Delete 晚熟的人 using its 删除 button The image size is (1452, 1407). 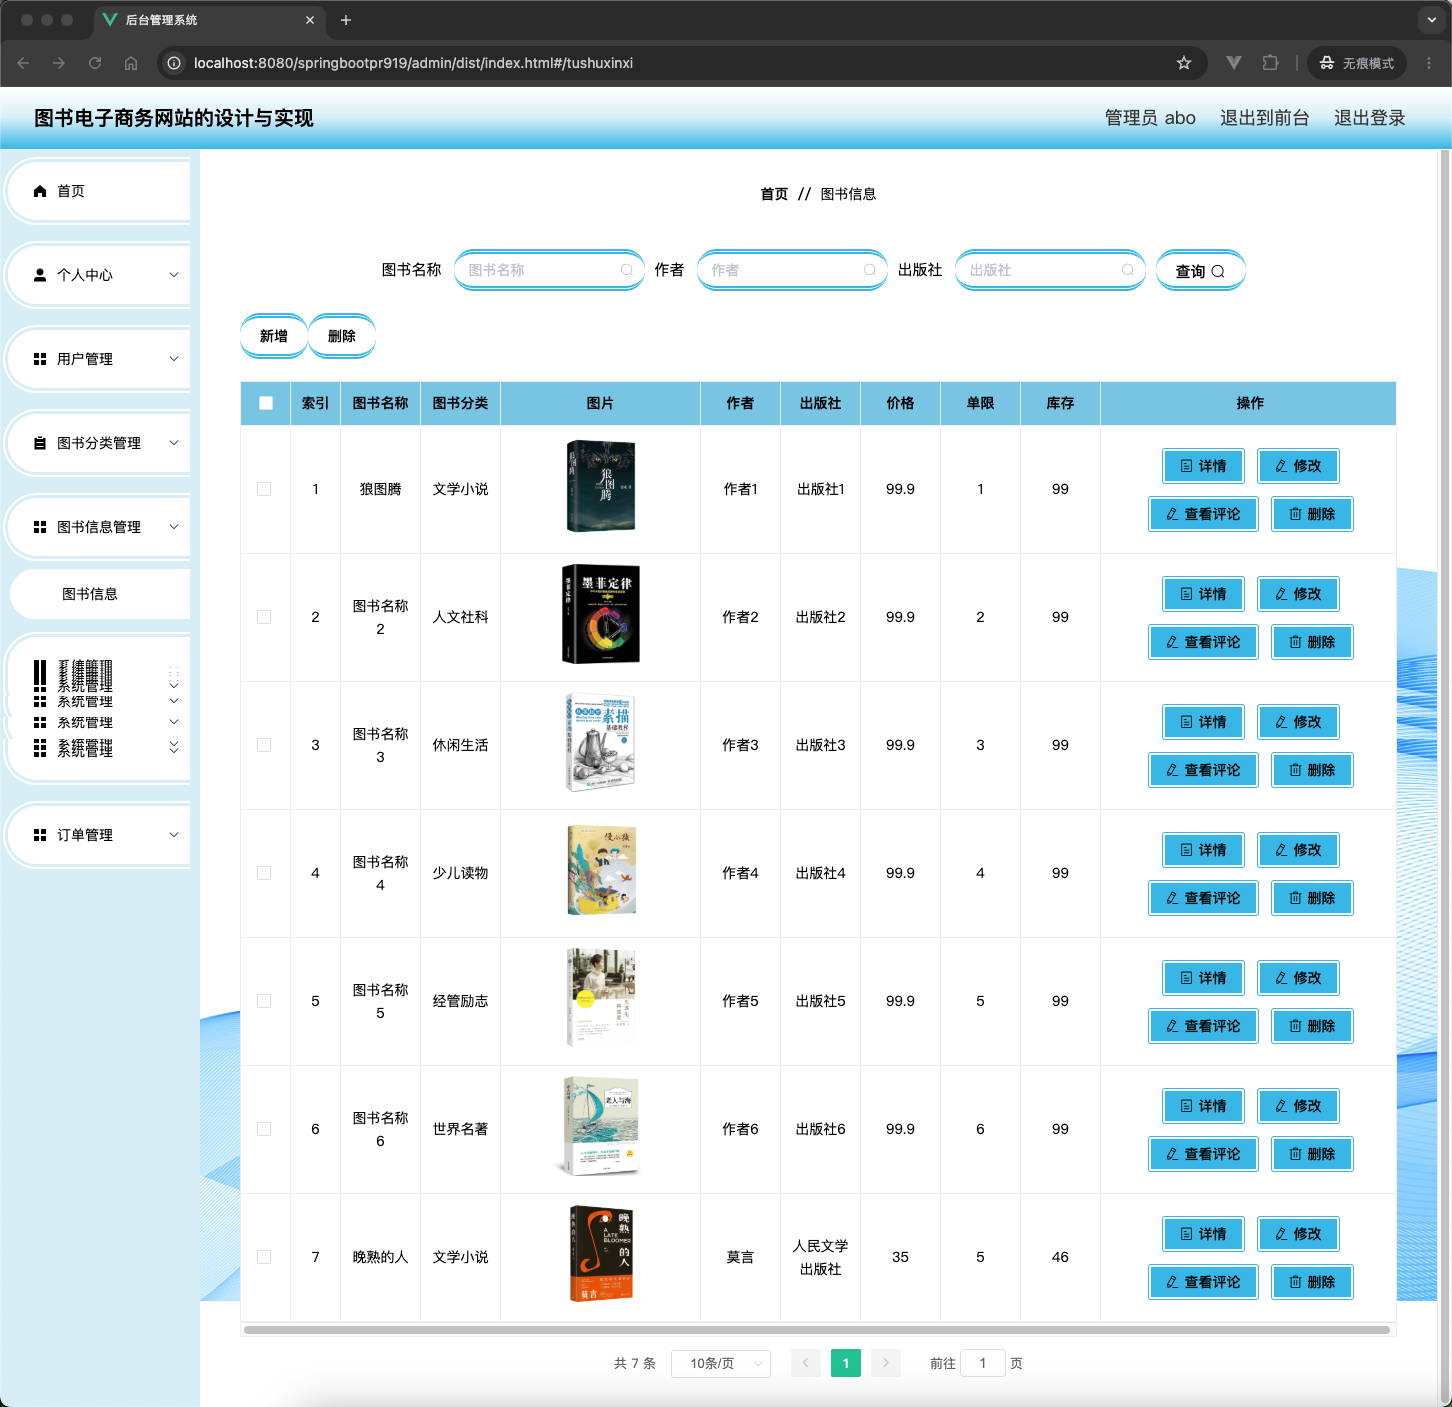coord(1312,1282)
